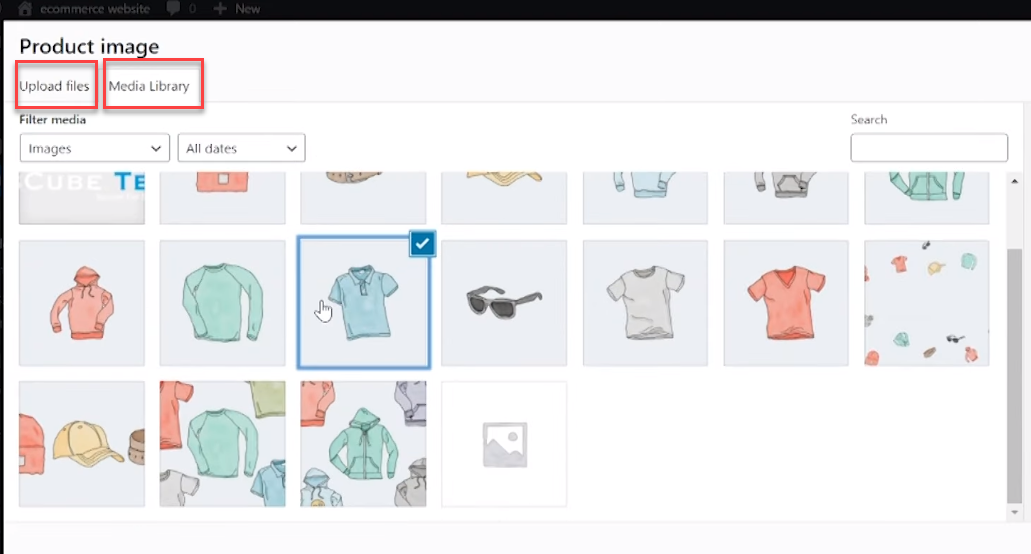Click the scrollbar up arrow
The width and height of the screenshot is (1031, 554).
point(1015,181)
